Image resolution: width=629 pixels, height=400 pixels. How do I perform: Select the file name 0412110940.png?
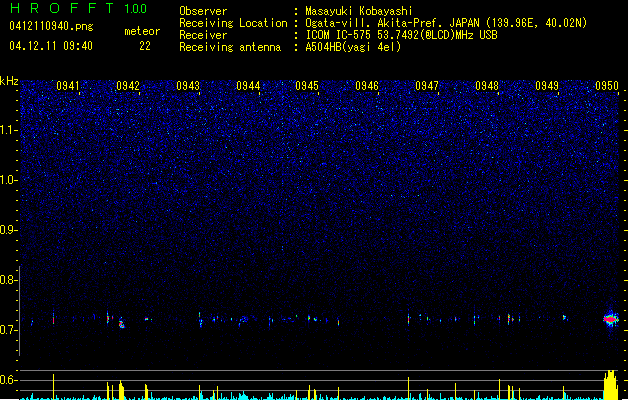51,26
